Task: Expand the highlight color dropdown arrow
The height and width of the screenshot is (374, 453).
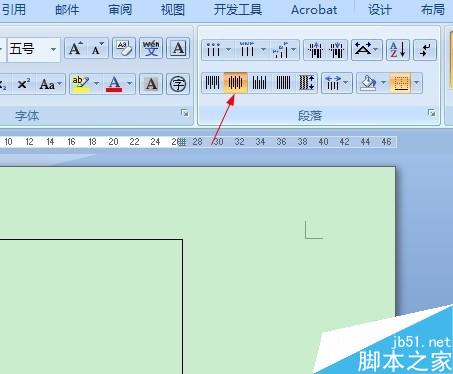Action: point(97,84)
